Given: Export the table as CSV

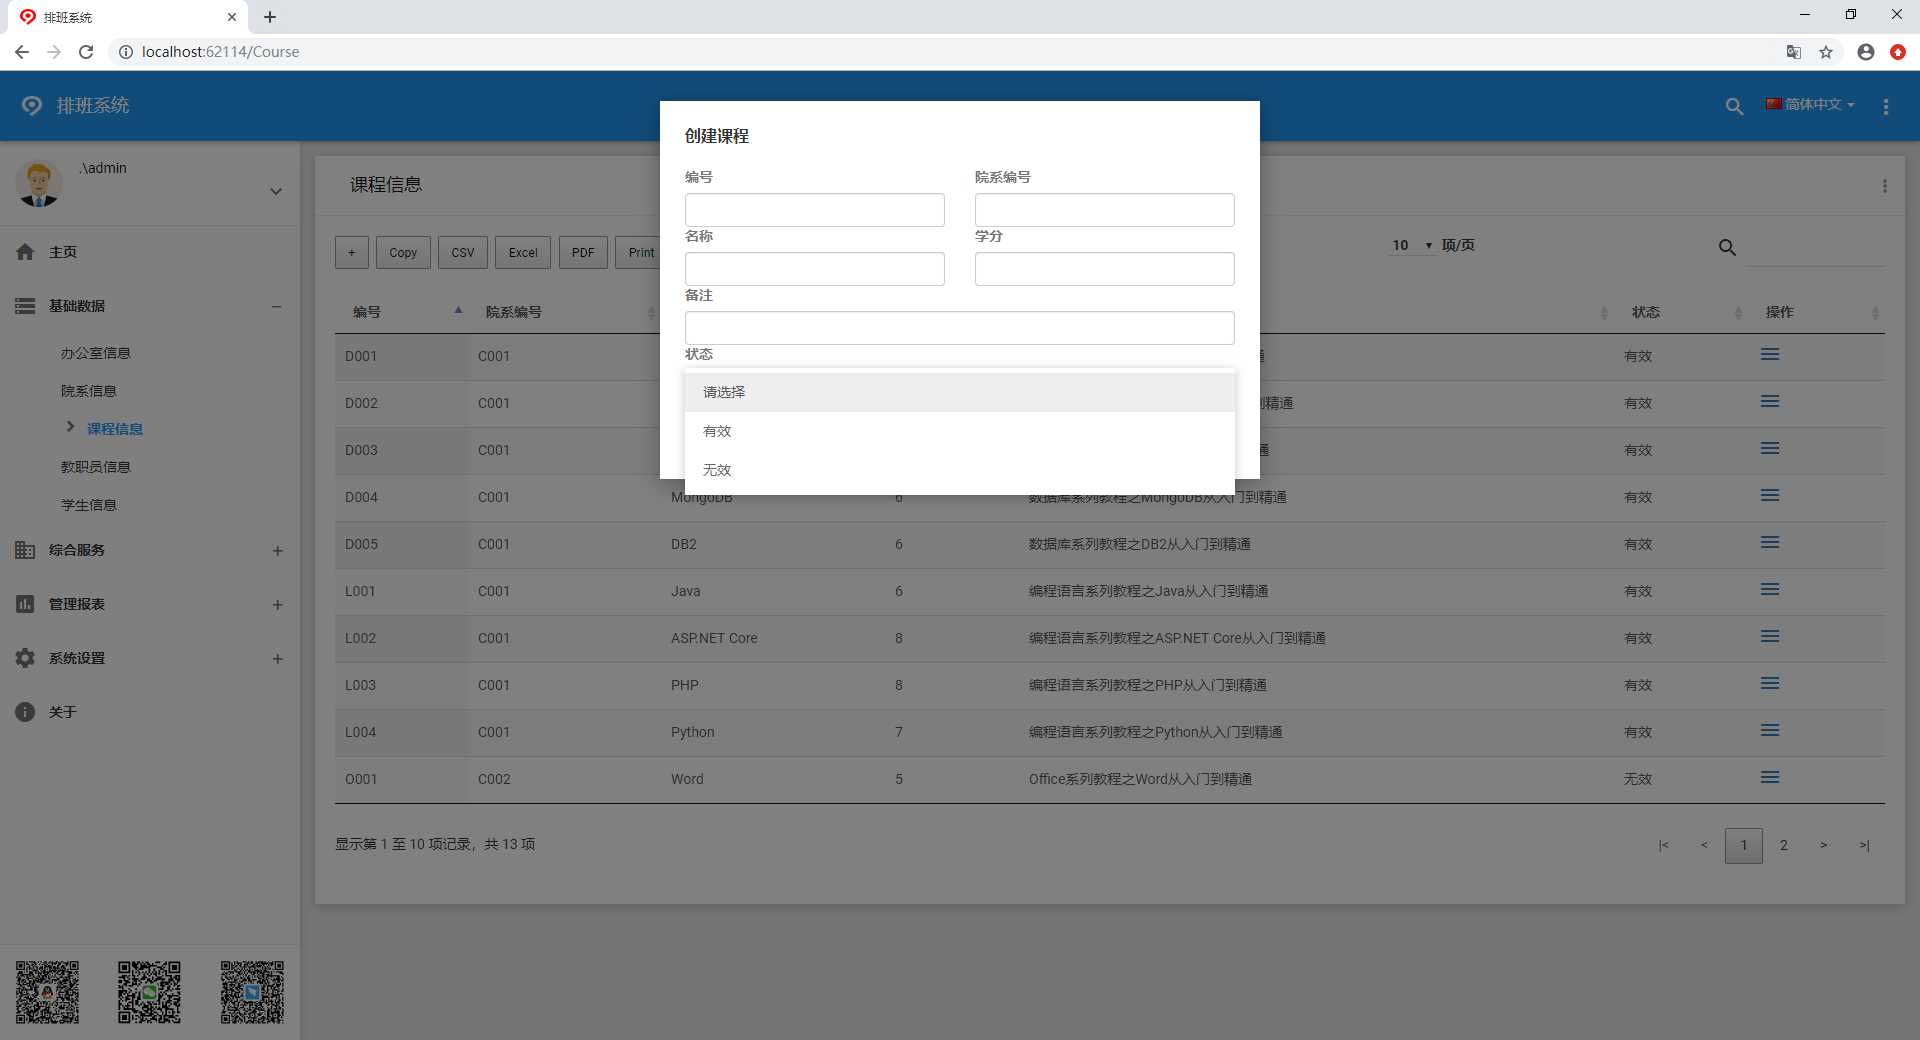Looking at the screenshot, I should (x=463, y=253).
